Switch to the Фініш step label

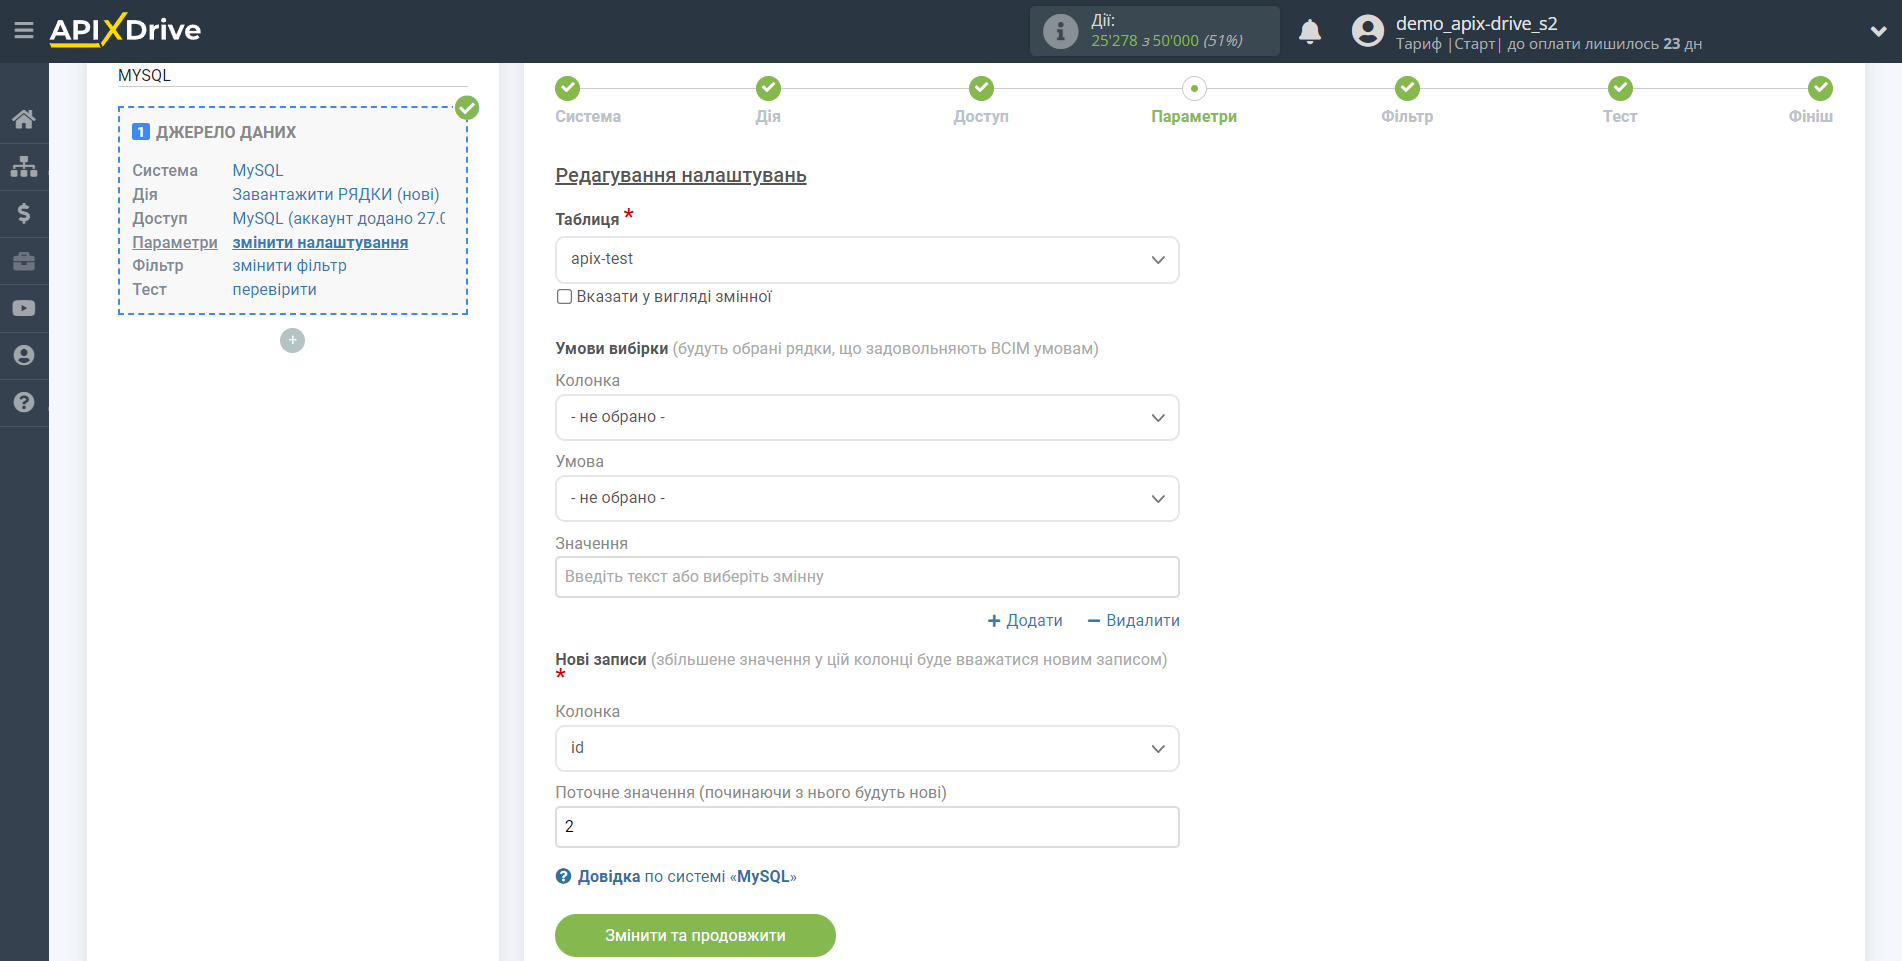(1810, 117)
